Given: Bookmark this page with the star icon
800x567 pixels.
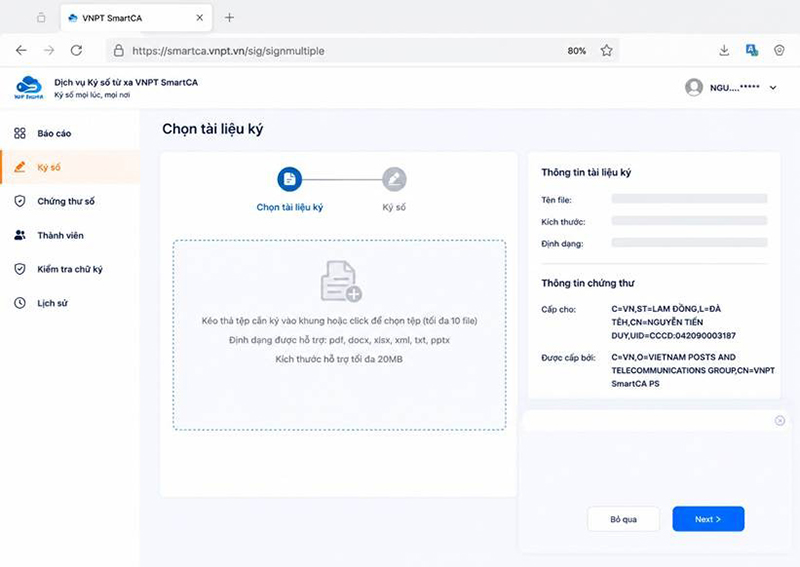Looking at the screenshot, I should (x=606, y=51).
